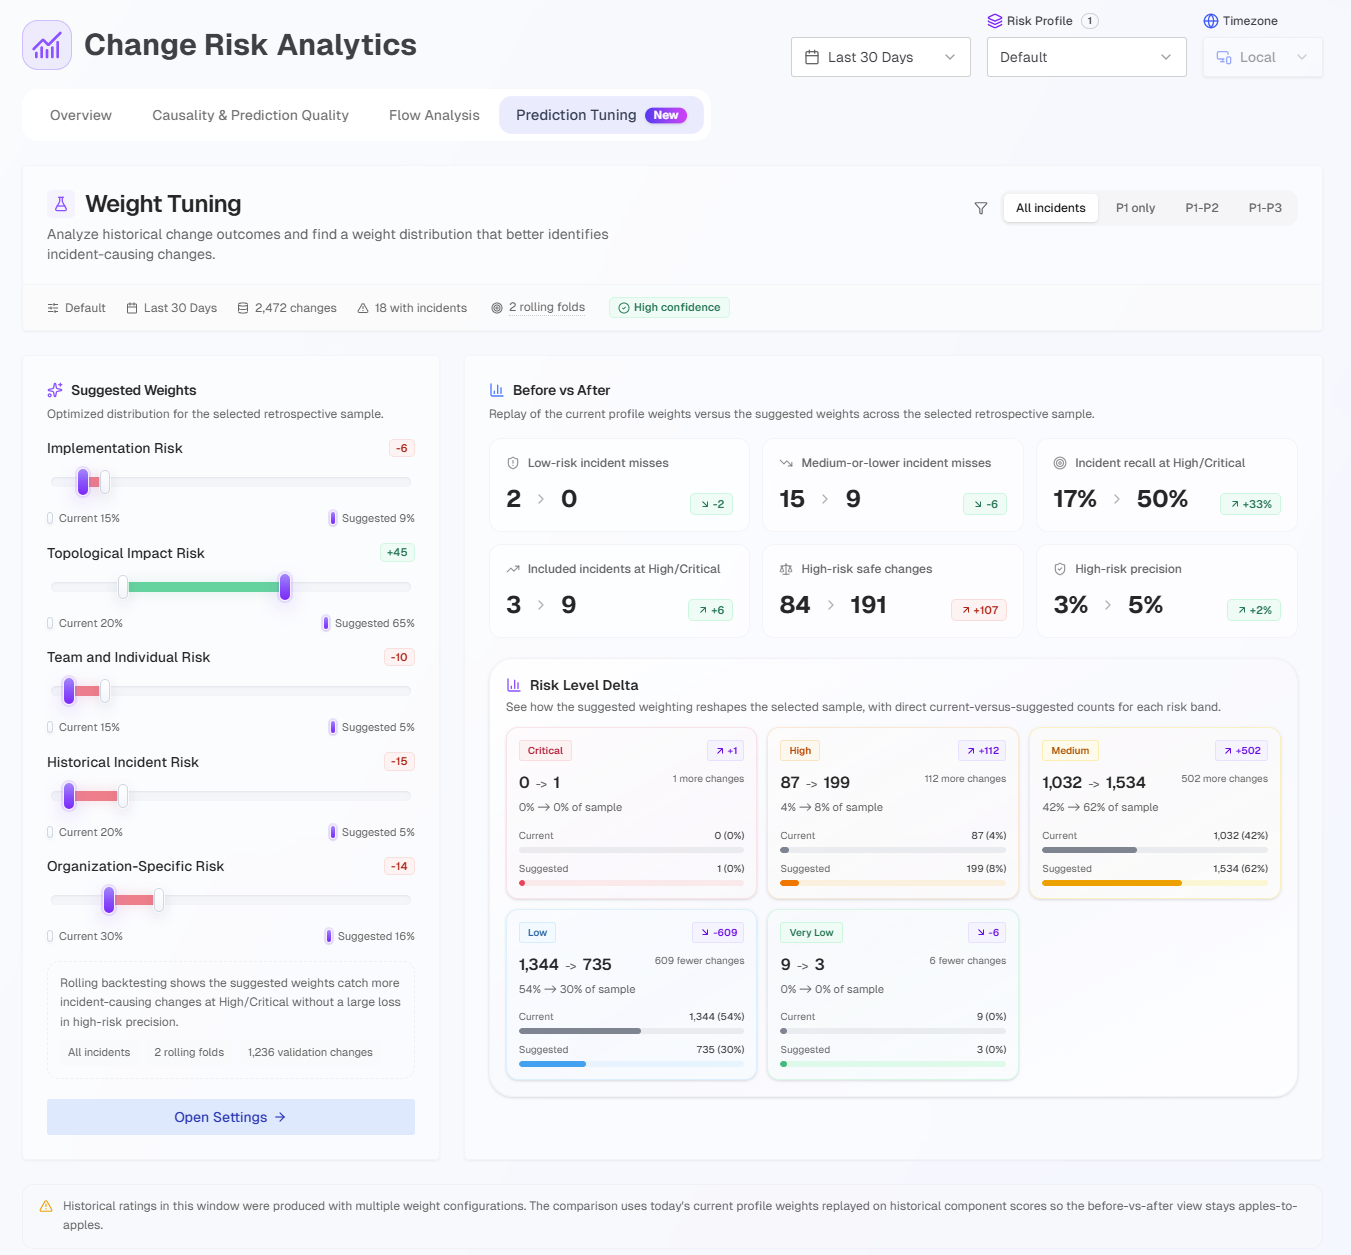Open the Local timezone dropdown
This screenshot has width=1351, height=1255.
click(x=1262, y=57)
